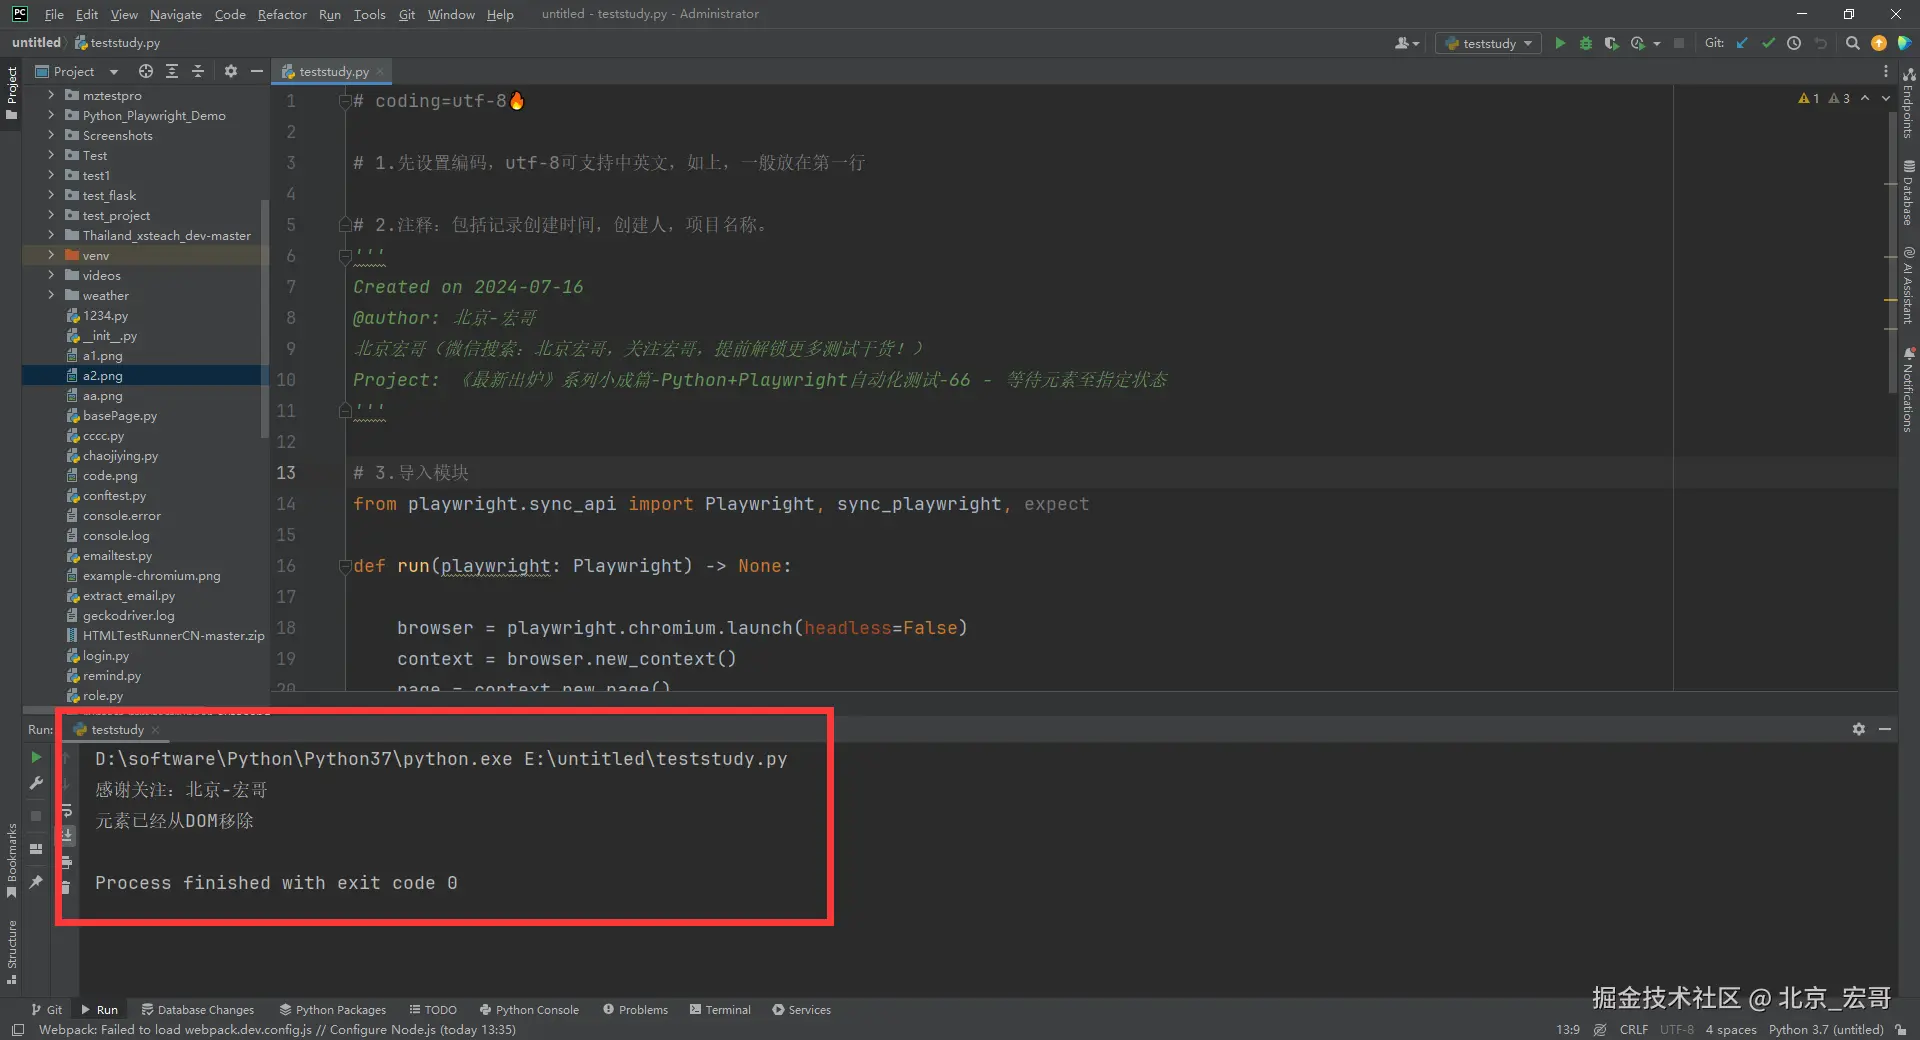The height and width of the screenshot is (1040, 1920).
Task: Open the user account dropdown in toolbar
Action: pyautogui.click(x=1407, y=43)
